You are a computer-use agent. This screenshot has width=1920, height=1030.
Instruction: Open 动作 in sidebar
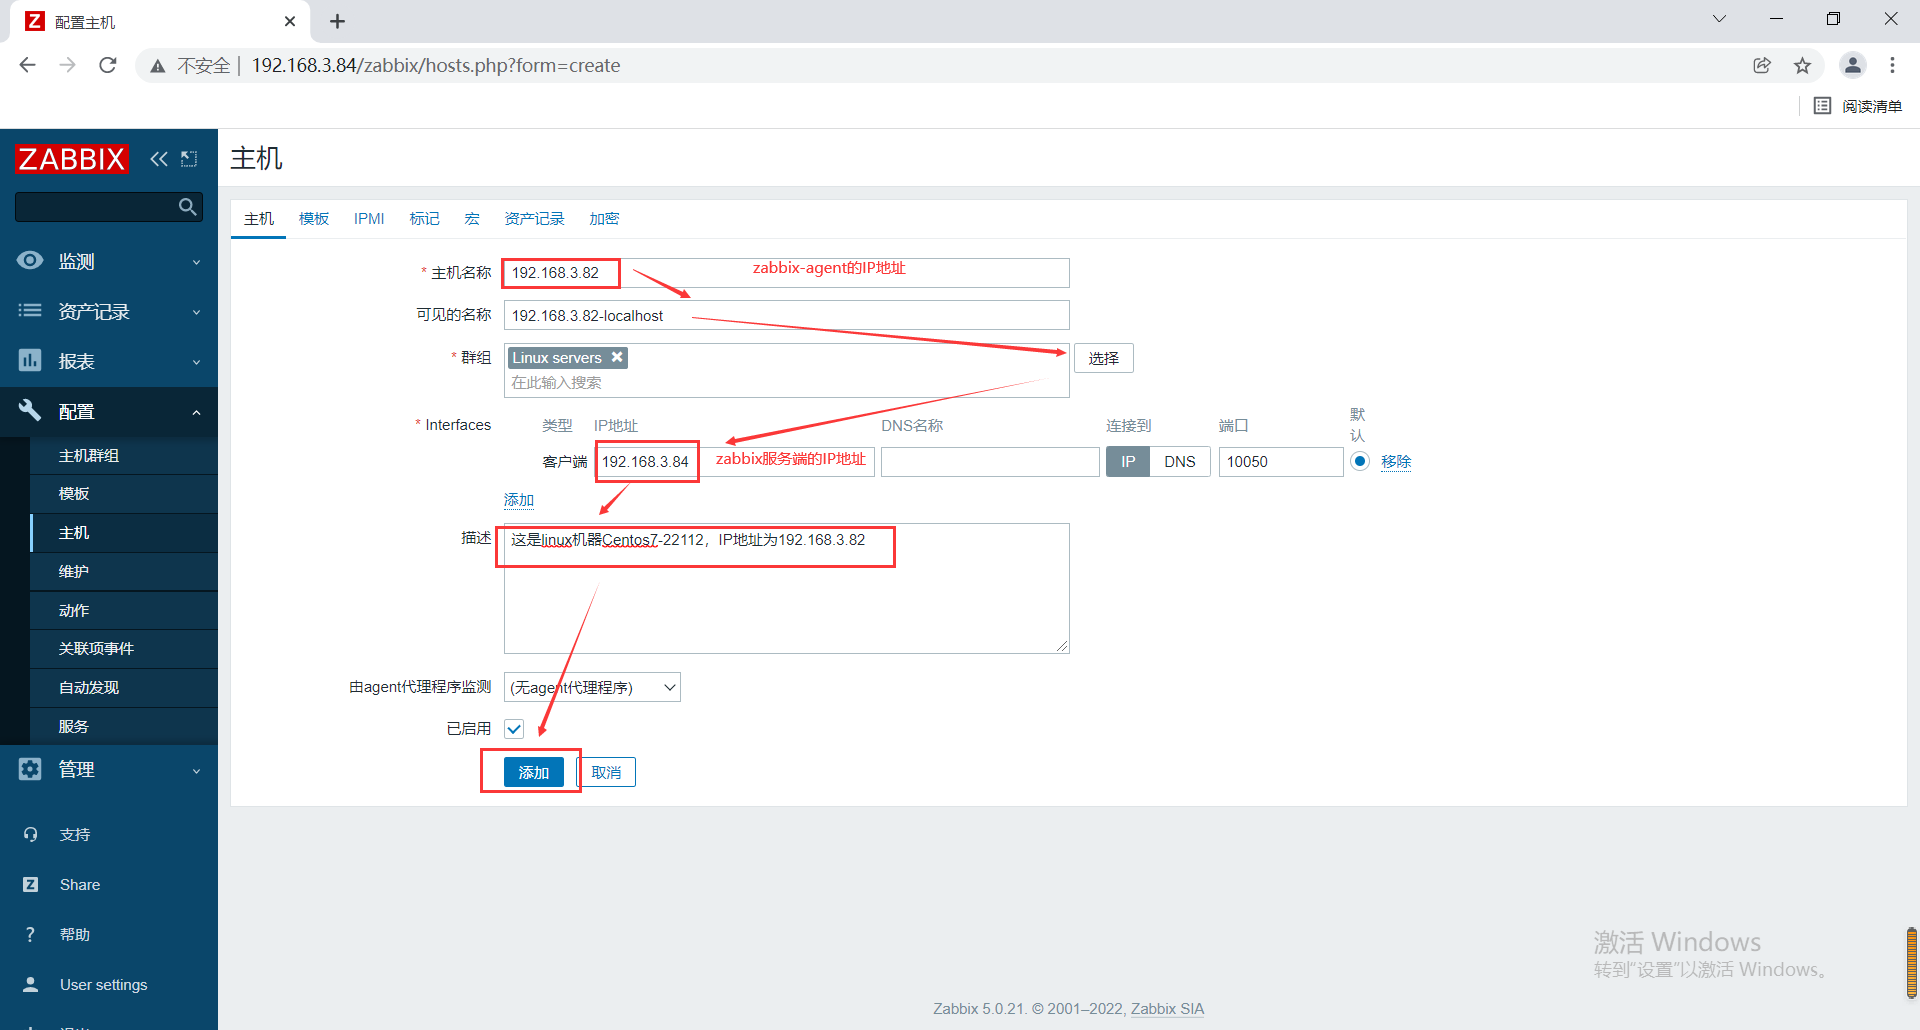(124, 610)
